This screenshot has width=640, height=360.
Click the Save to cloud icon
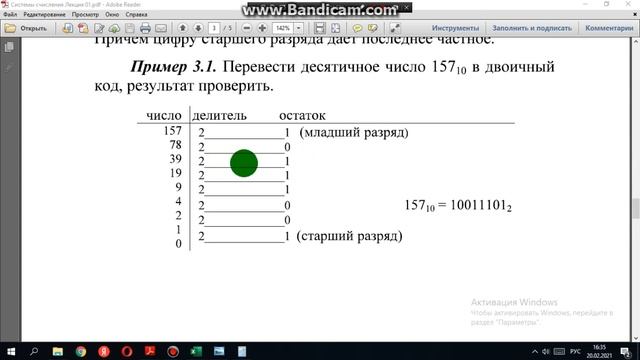click(x=114, y=28)
